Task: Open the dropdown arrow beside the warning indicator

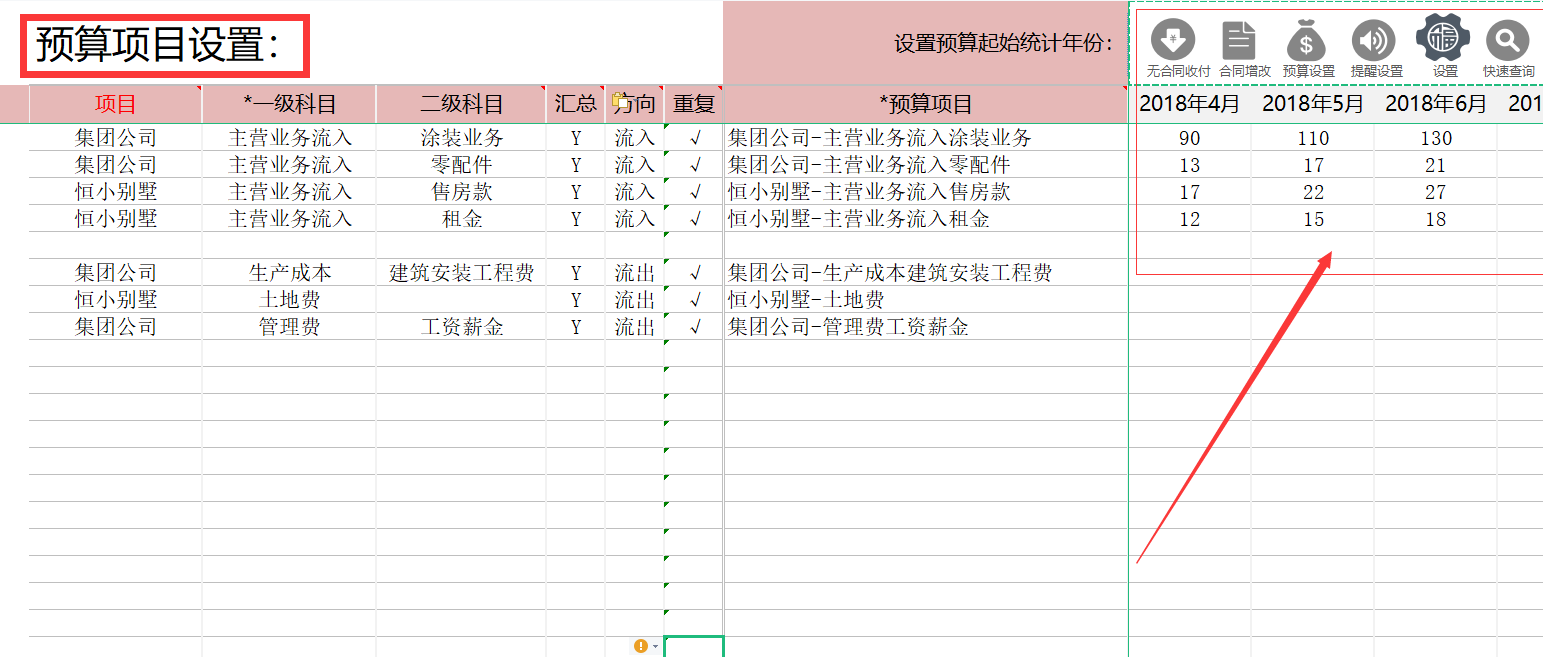Action: coord(656,646)
